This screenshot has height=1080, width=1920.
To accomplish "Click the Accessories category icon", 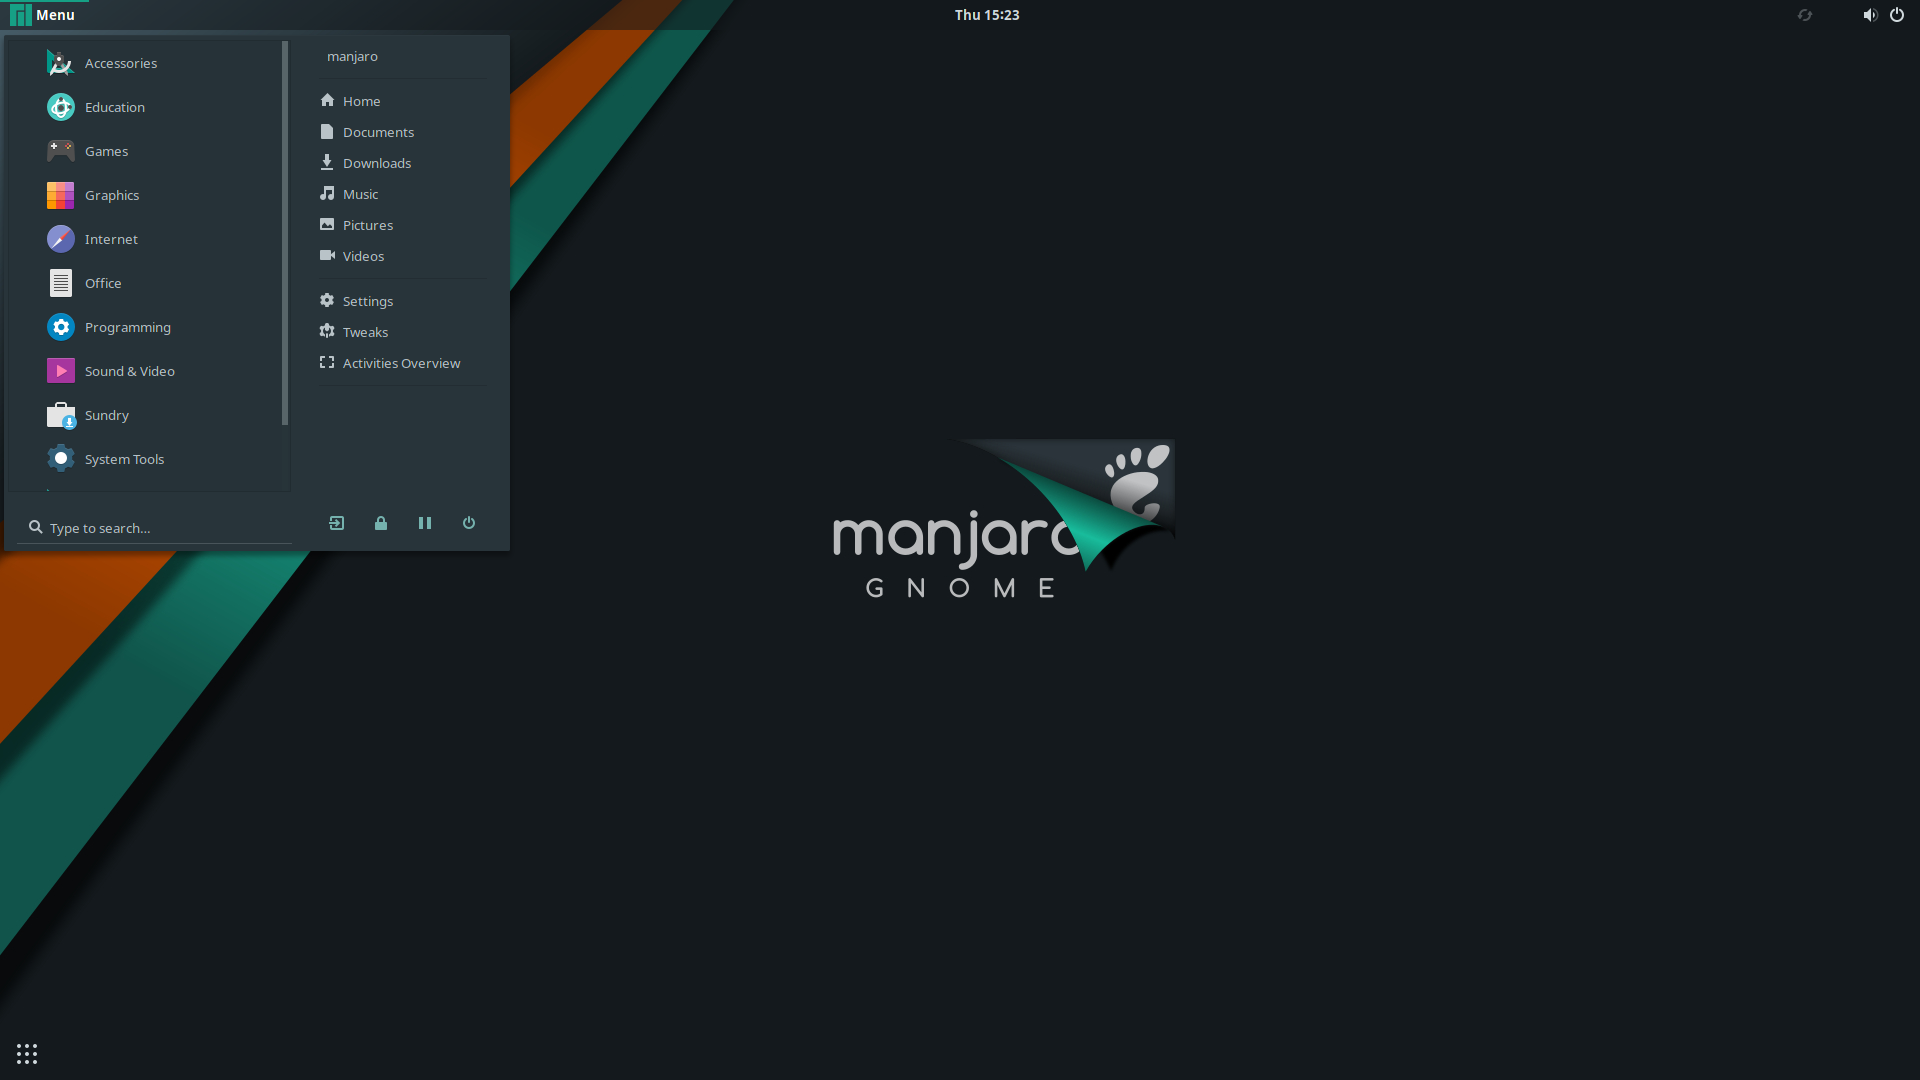I will (x=61, y=62).
